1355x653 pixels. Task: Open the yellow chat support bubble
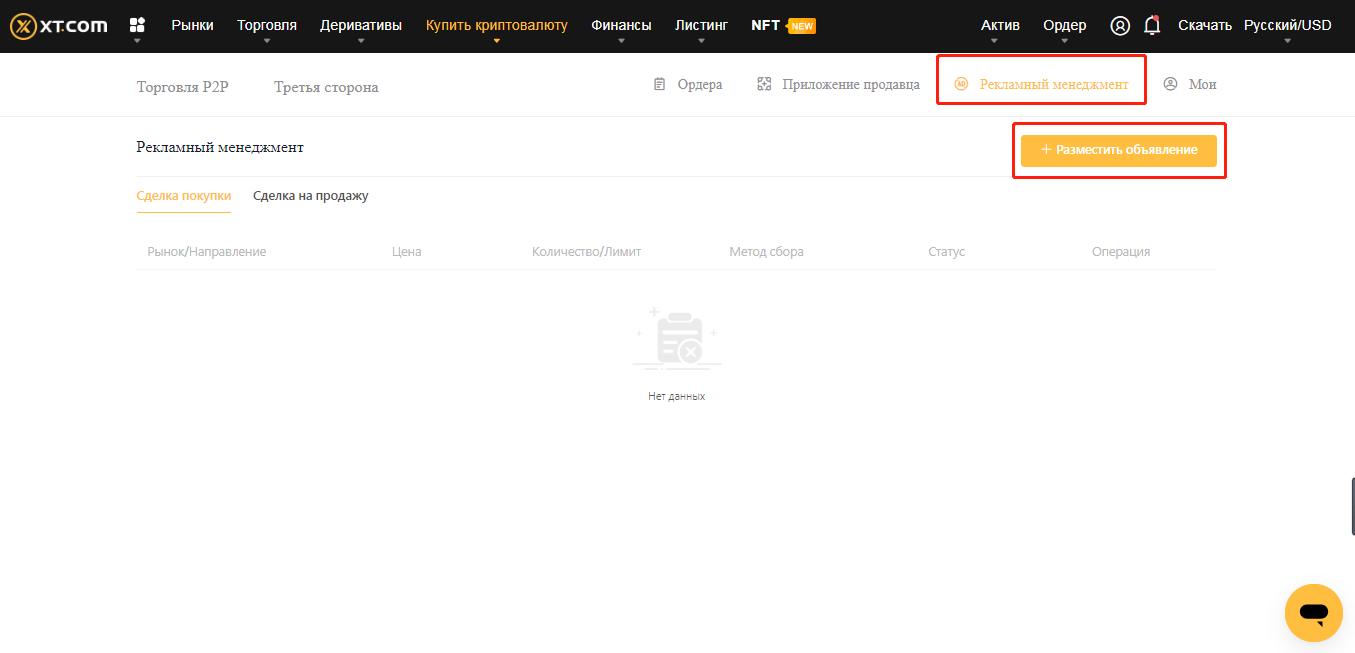click(x=1313, y=612)
